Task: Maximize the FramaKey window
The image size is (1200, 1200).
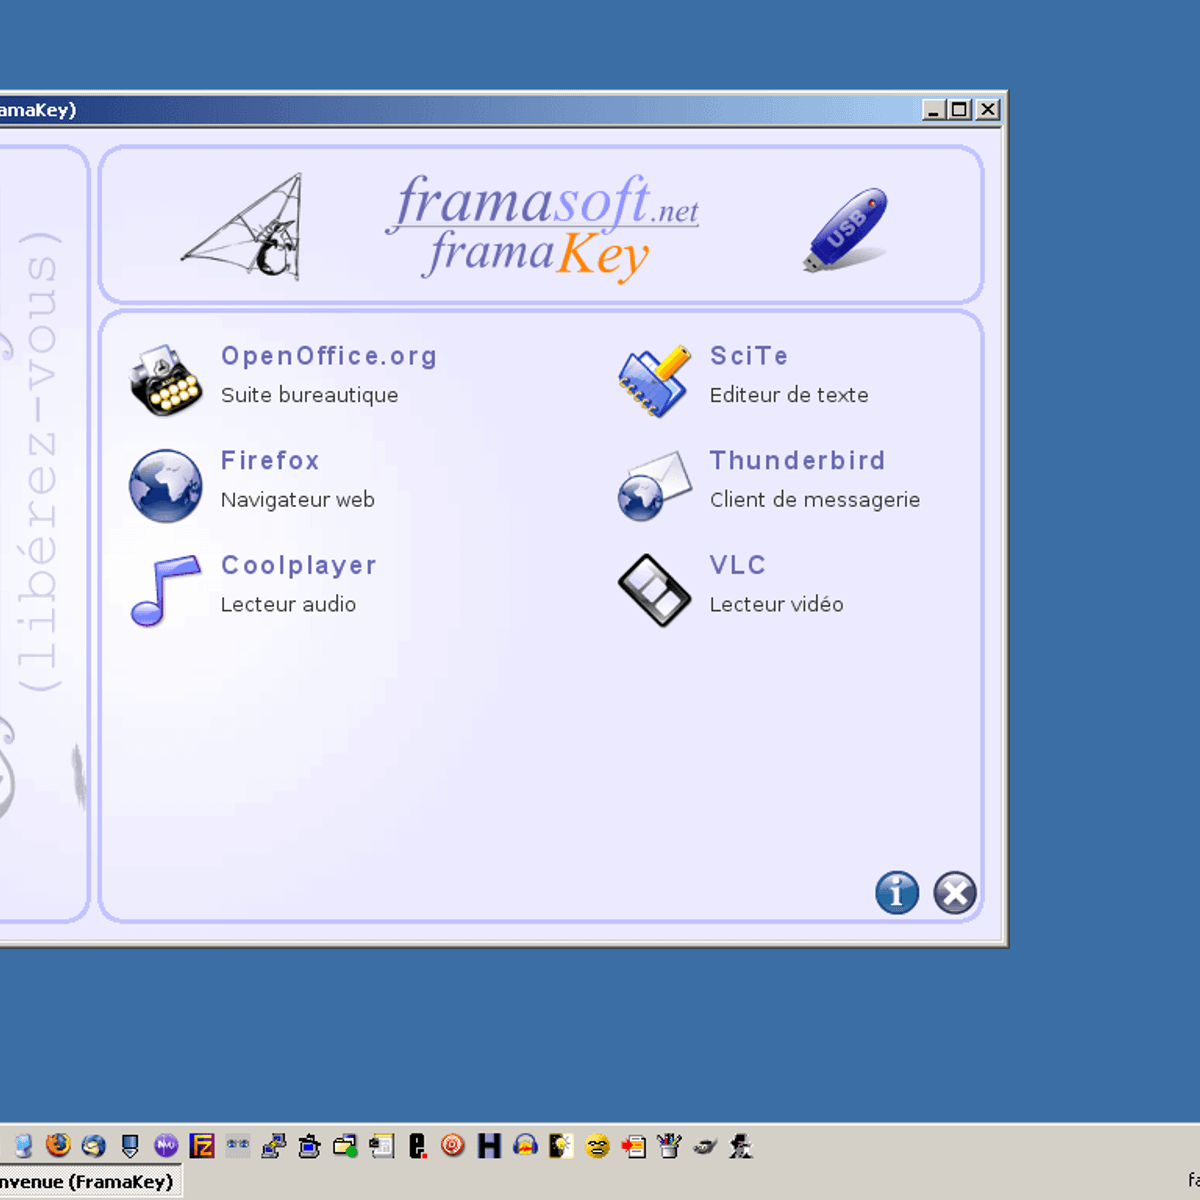Action: coord(960,110)
